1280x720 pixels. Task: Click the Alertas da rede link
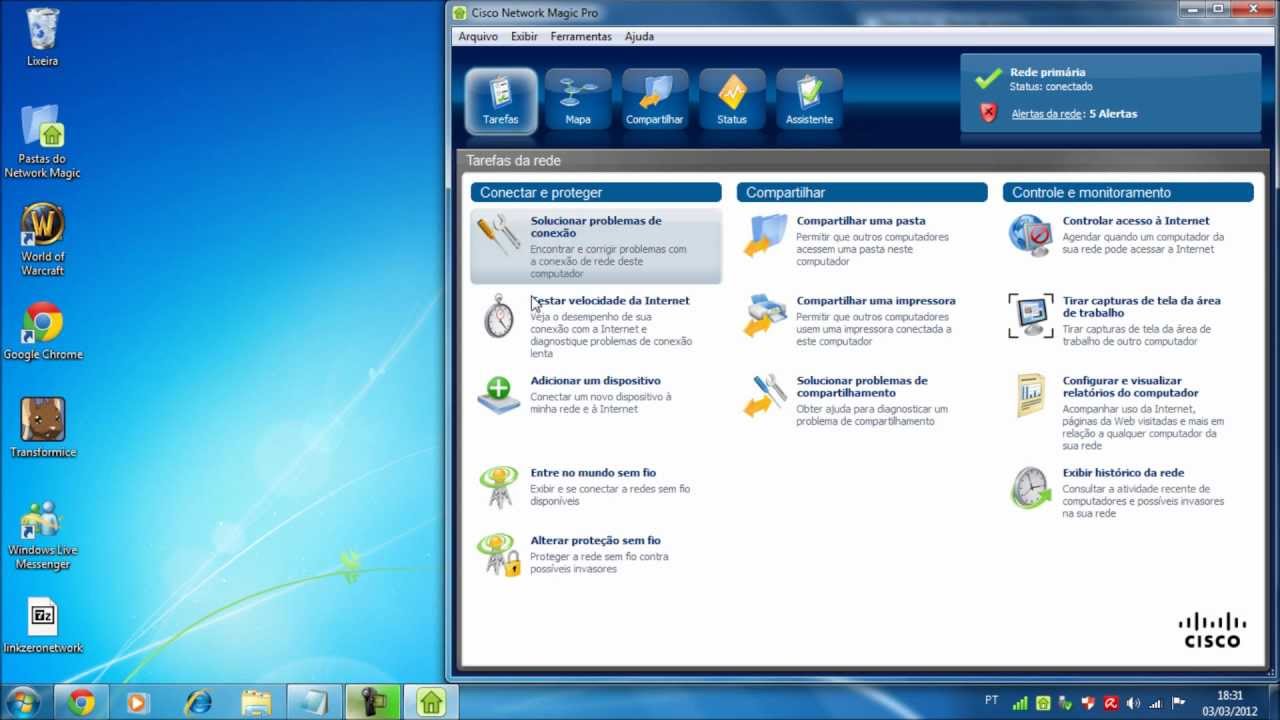tap(1046, 114)
